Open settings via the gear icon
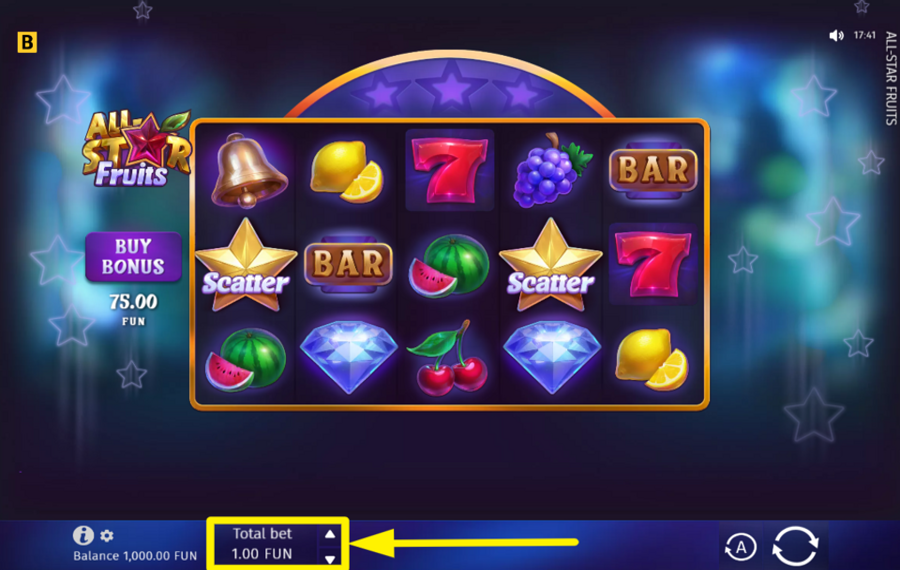This screenshot has height=570, width=900. (107, 536)
